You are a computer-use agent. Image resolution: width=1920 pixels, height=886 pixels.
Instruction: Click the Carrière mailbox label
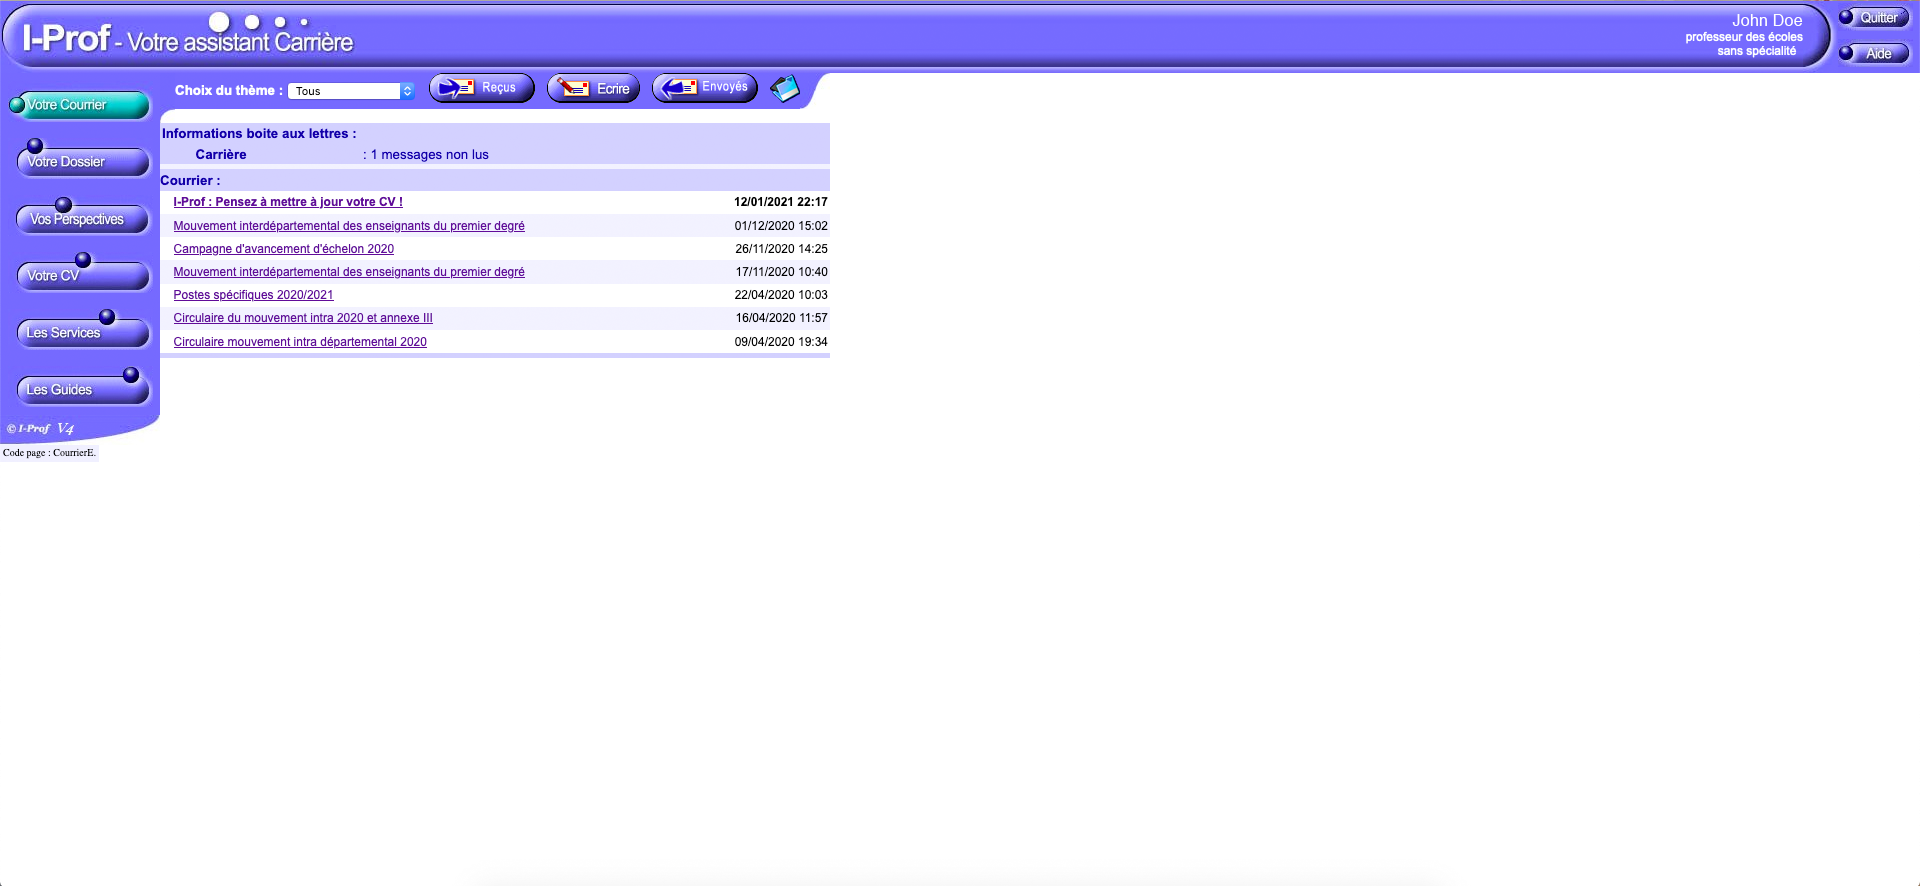click(221, 155)
